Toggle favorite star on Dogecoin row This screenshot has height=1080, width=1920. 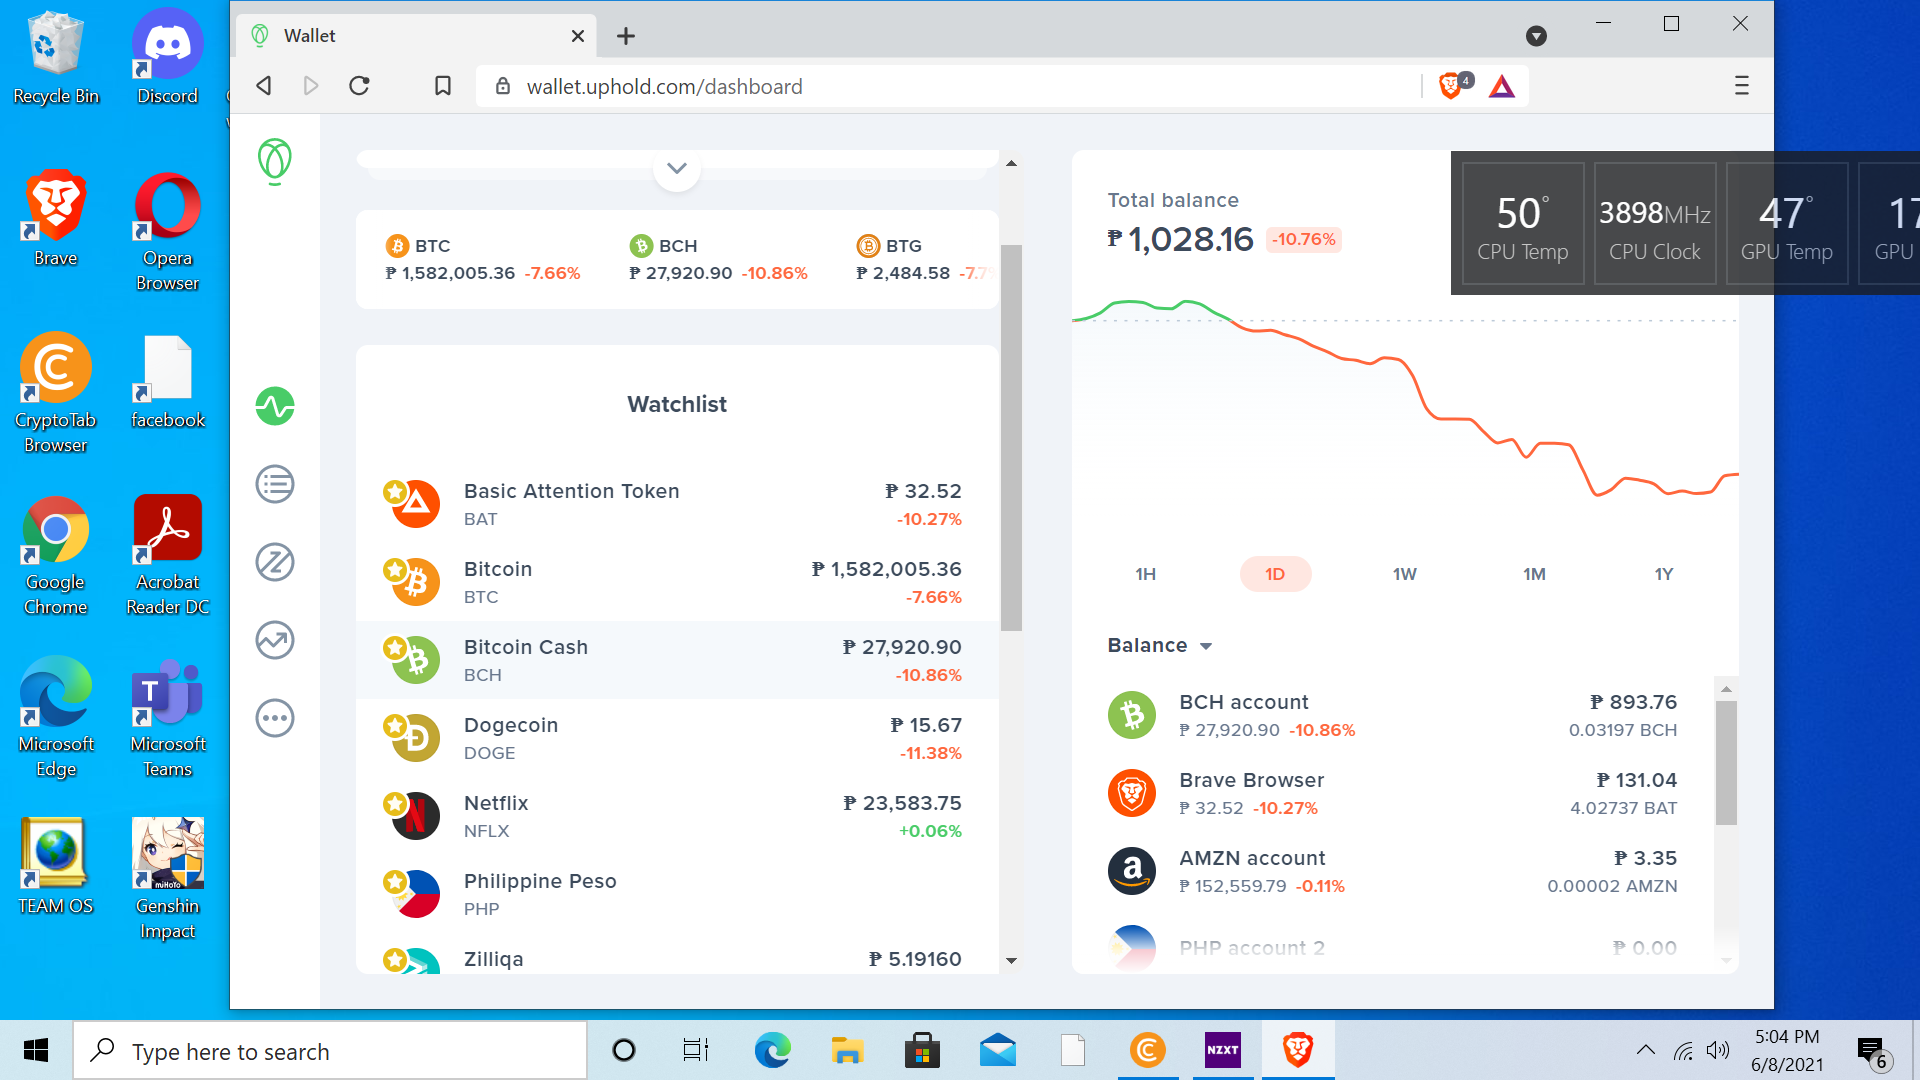click(x=395, y=725)
